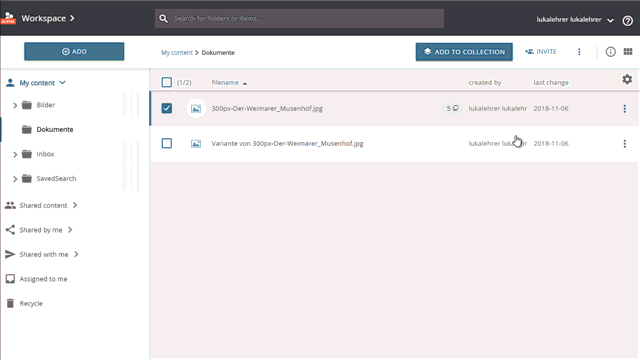Toggle the select all checkbox
Screen dimensions: 640x360
coord(167,82)
